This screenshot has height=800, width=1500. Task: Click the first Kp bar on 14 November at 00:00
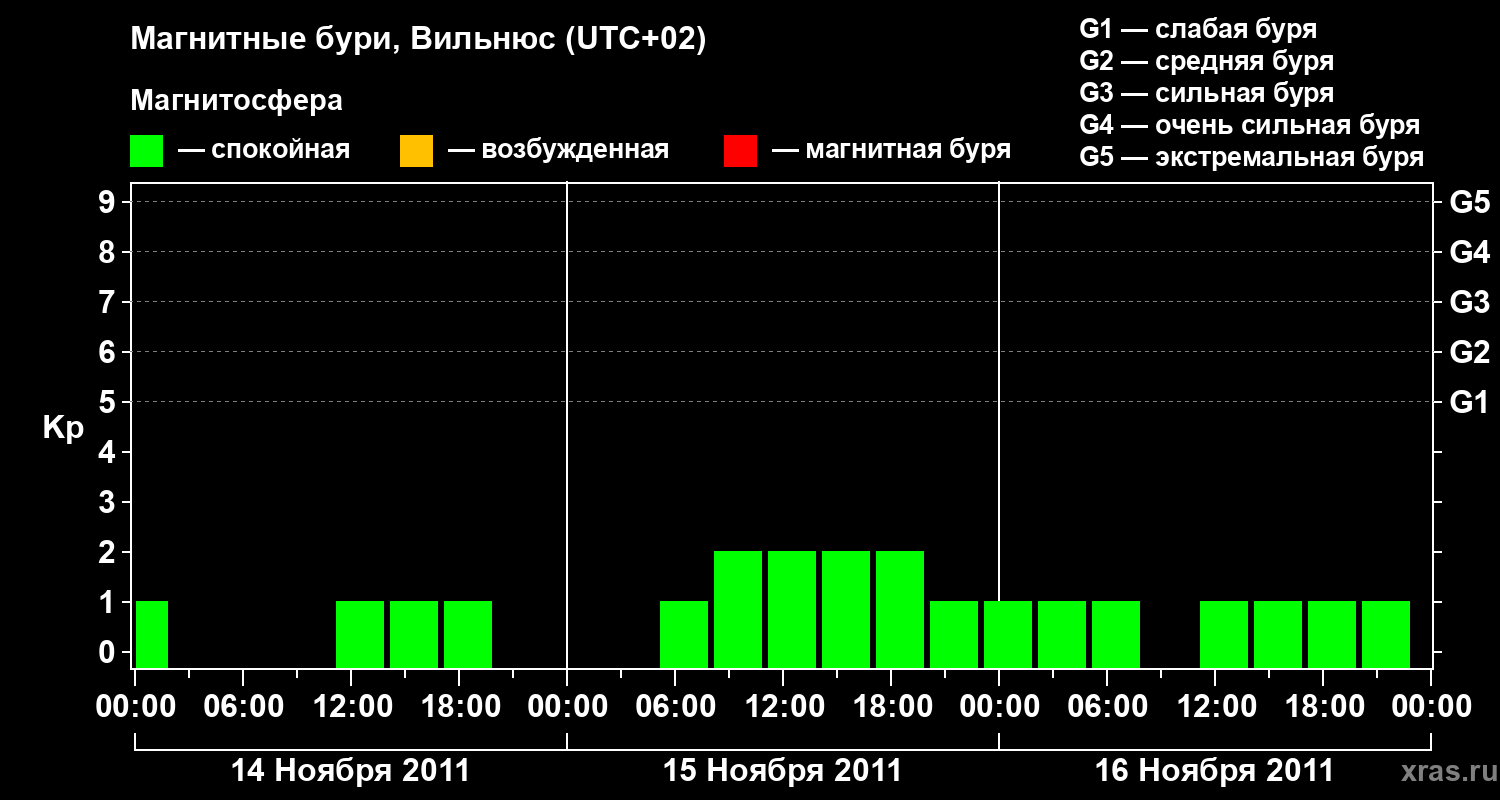click(152, 634)
